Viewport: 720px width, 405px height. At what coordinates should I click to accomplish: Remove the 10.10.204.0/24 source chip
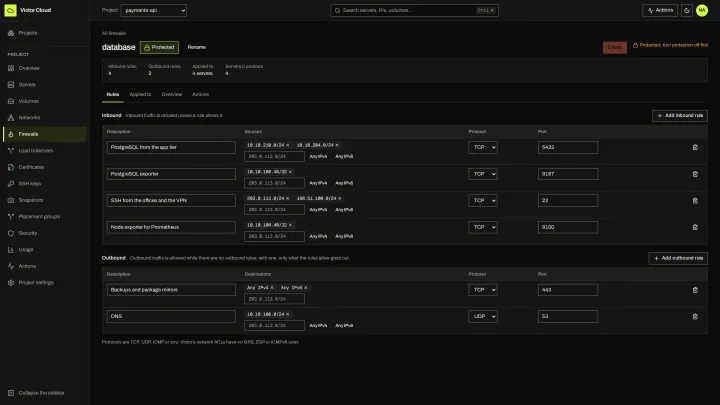pos(337,145)
